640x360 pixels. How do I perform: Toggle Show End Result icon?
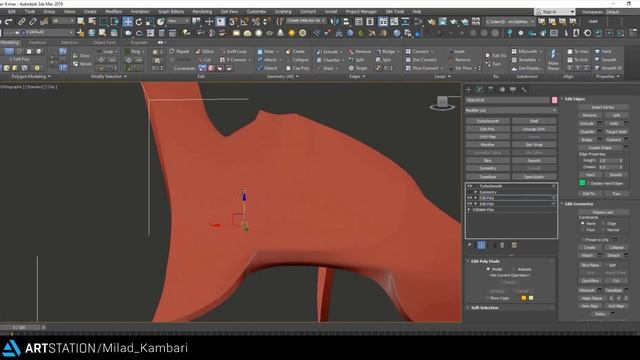(481, 245)
